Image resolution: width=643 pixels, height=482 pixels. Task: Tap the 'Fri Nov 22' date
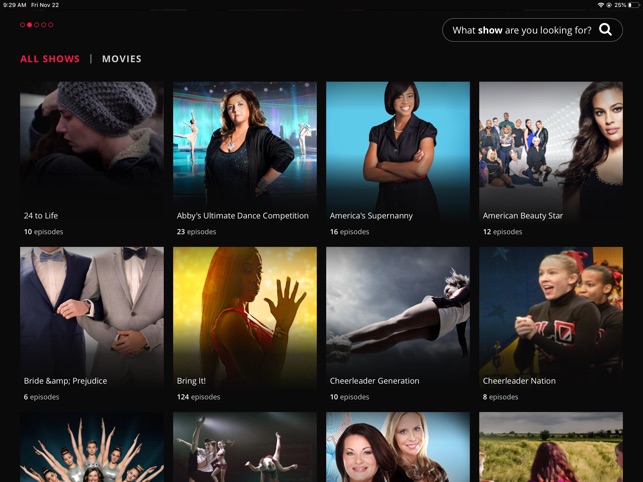point(45,5)
